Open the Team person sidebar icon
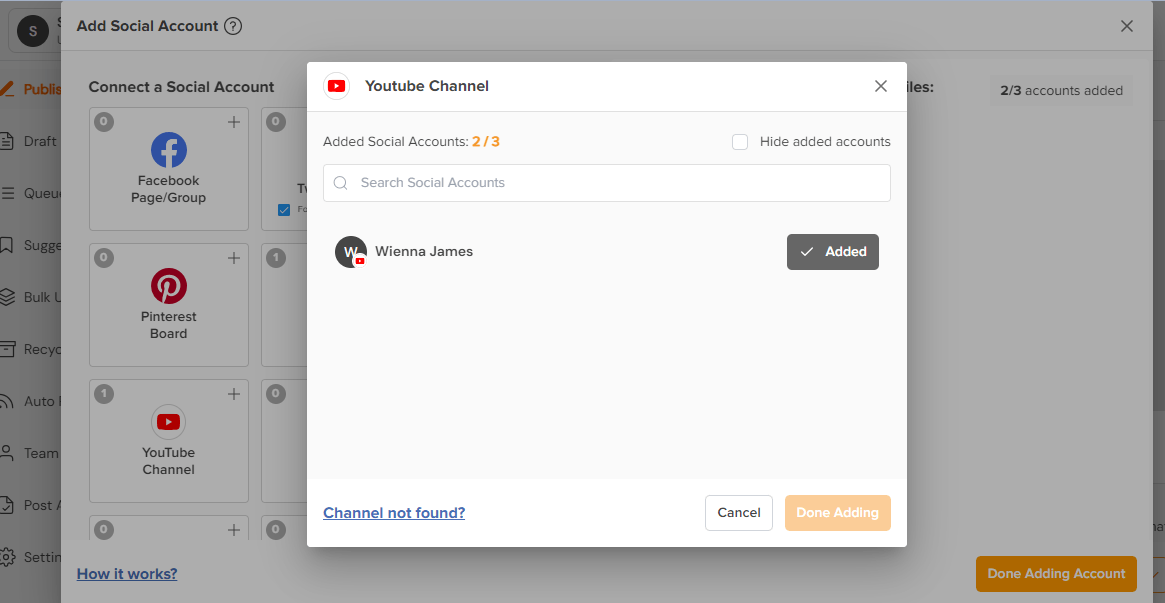Image resolution: width=1165 pixels, height=603 pixels. pyautogui.click(x=7, y=453)
